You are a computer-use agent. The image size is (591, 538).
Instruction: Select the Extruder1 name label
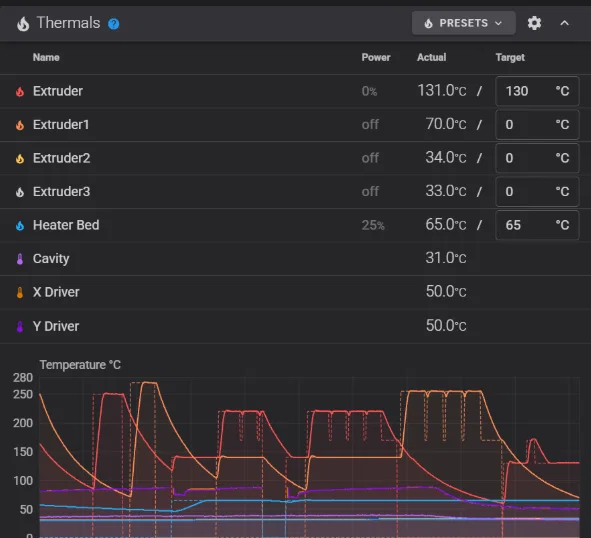[61, 124]
